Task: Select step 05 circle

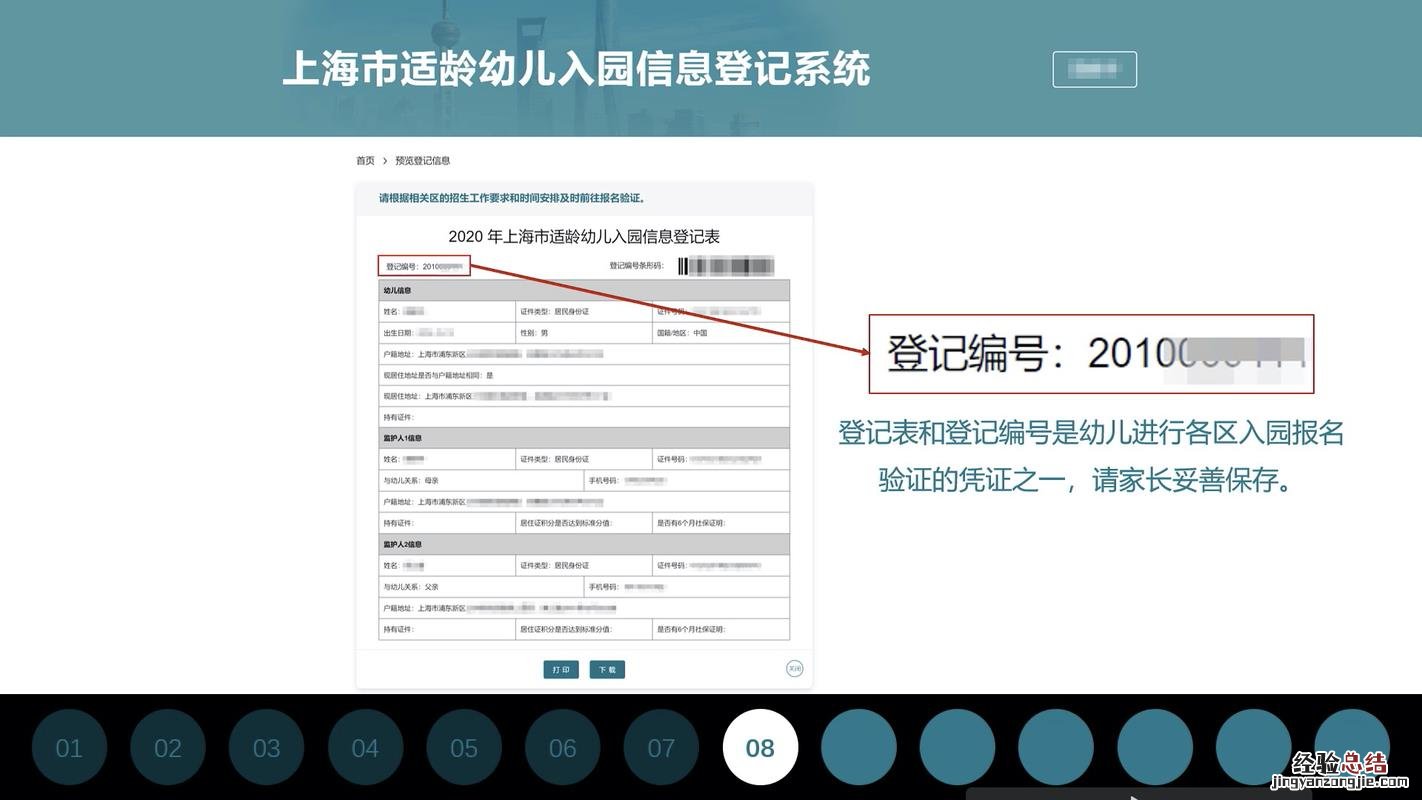Action: point(464,748)
